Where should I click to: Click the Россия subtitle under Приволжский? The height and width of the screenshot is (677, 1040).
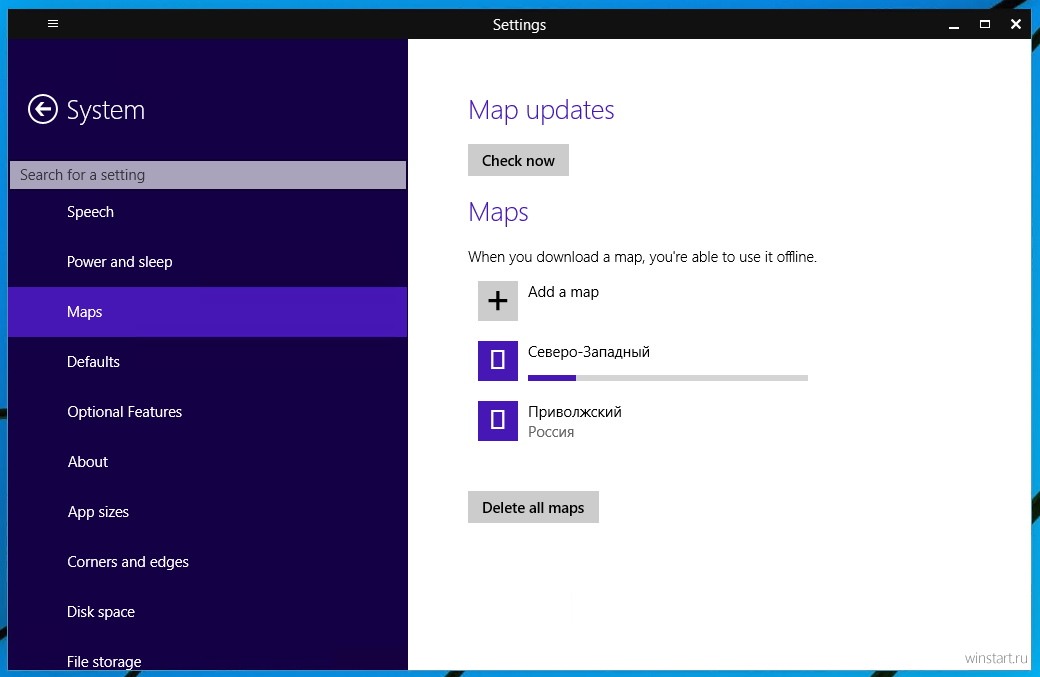(551, 432)
